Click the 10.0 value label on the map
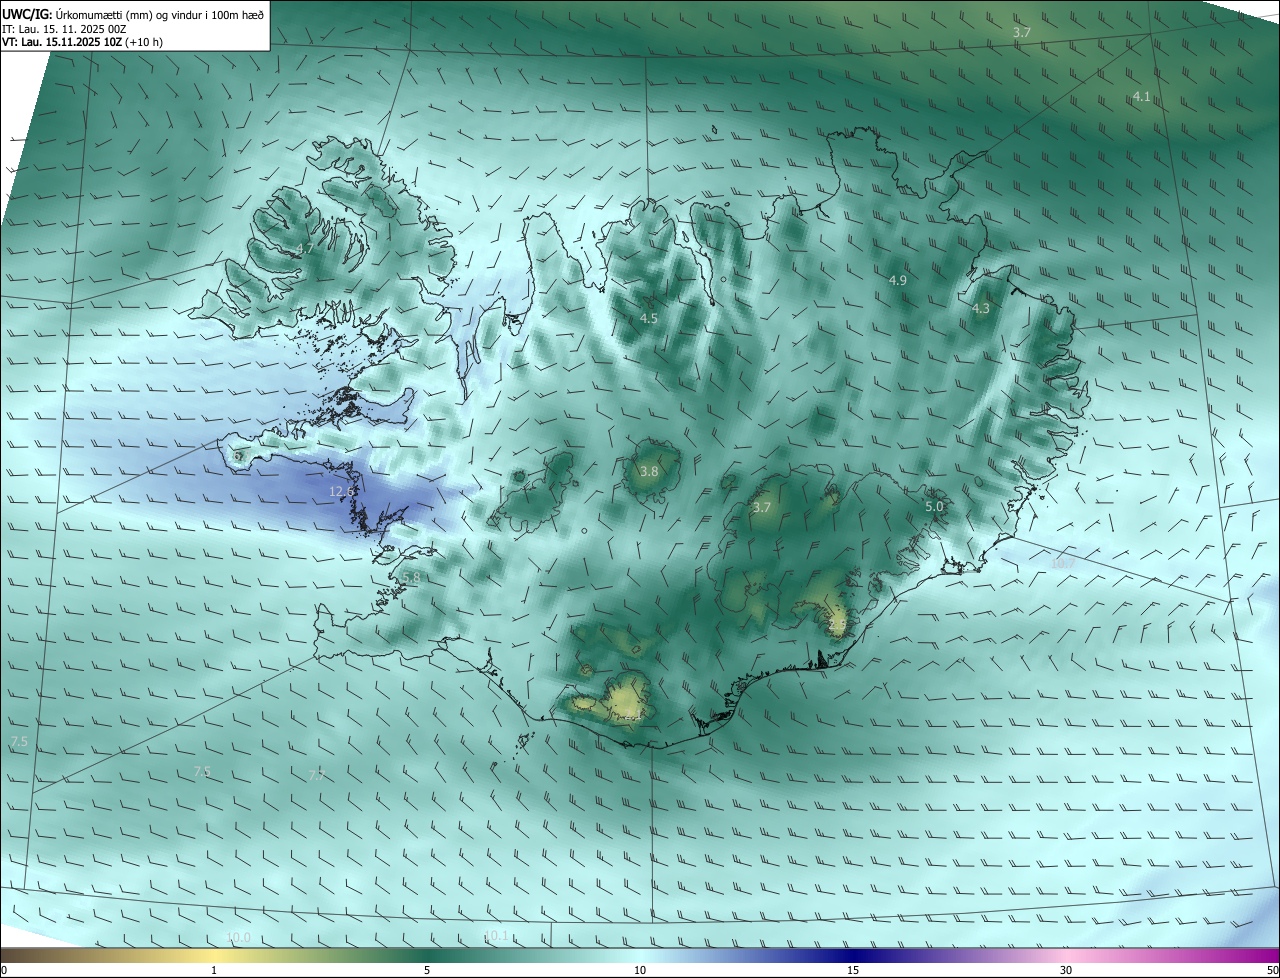Screen dimensions: 1280x978 click(239, 937)
